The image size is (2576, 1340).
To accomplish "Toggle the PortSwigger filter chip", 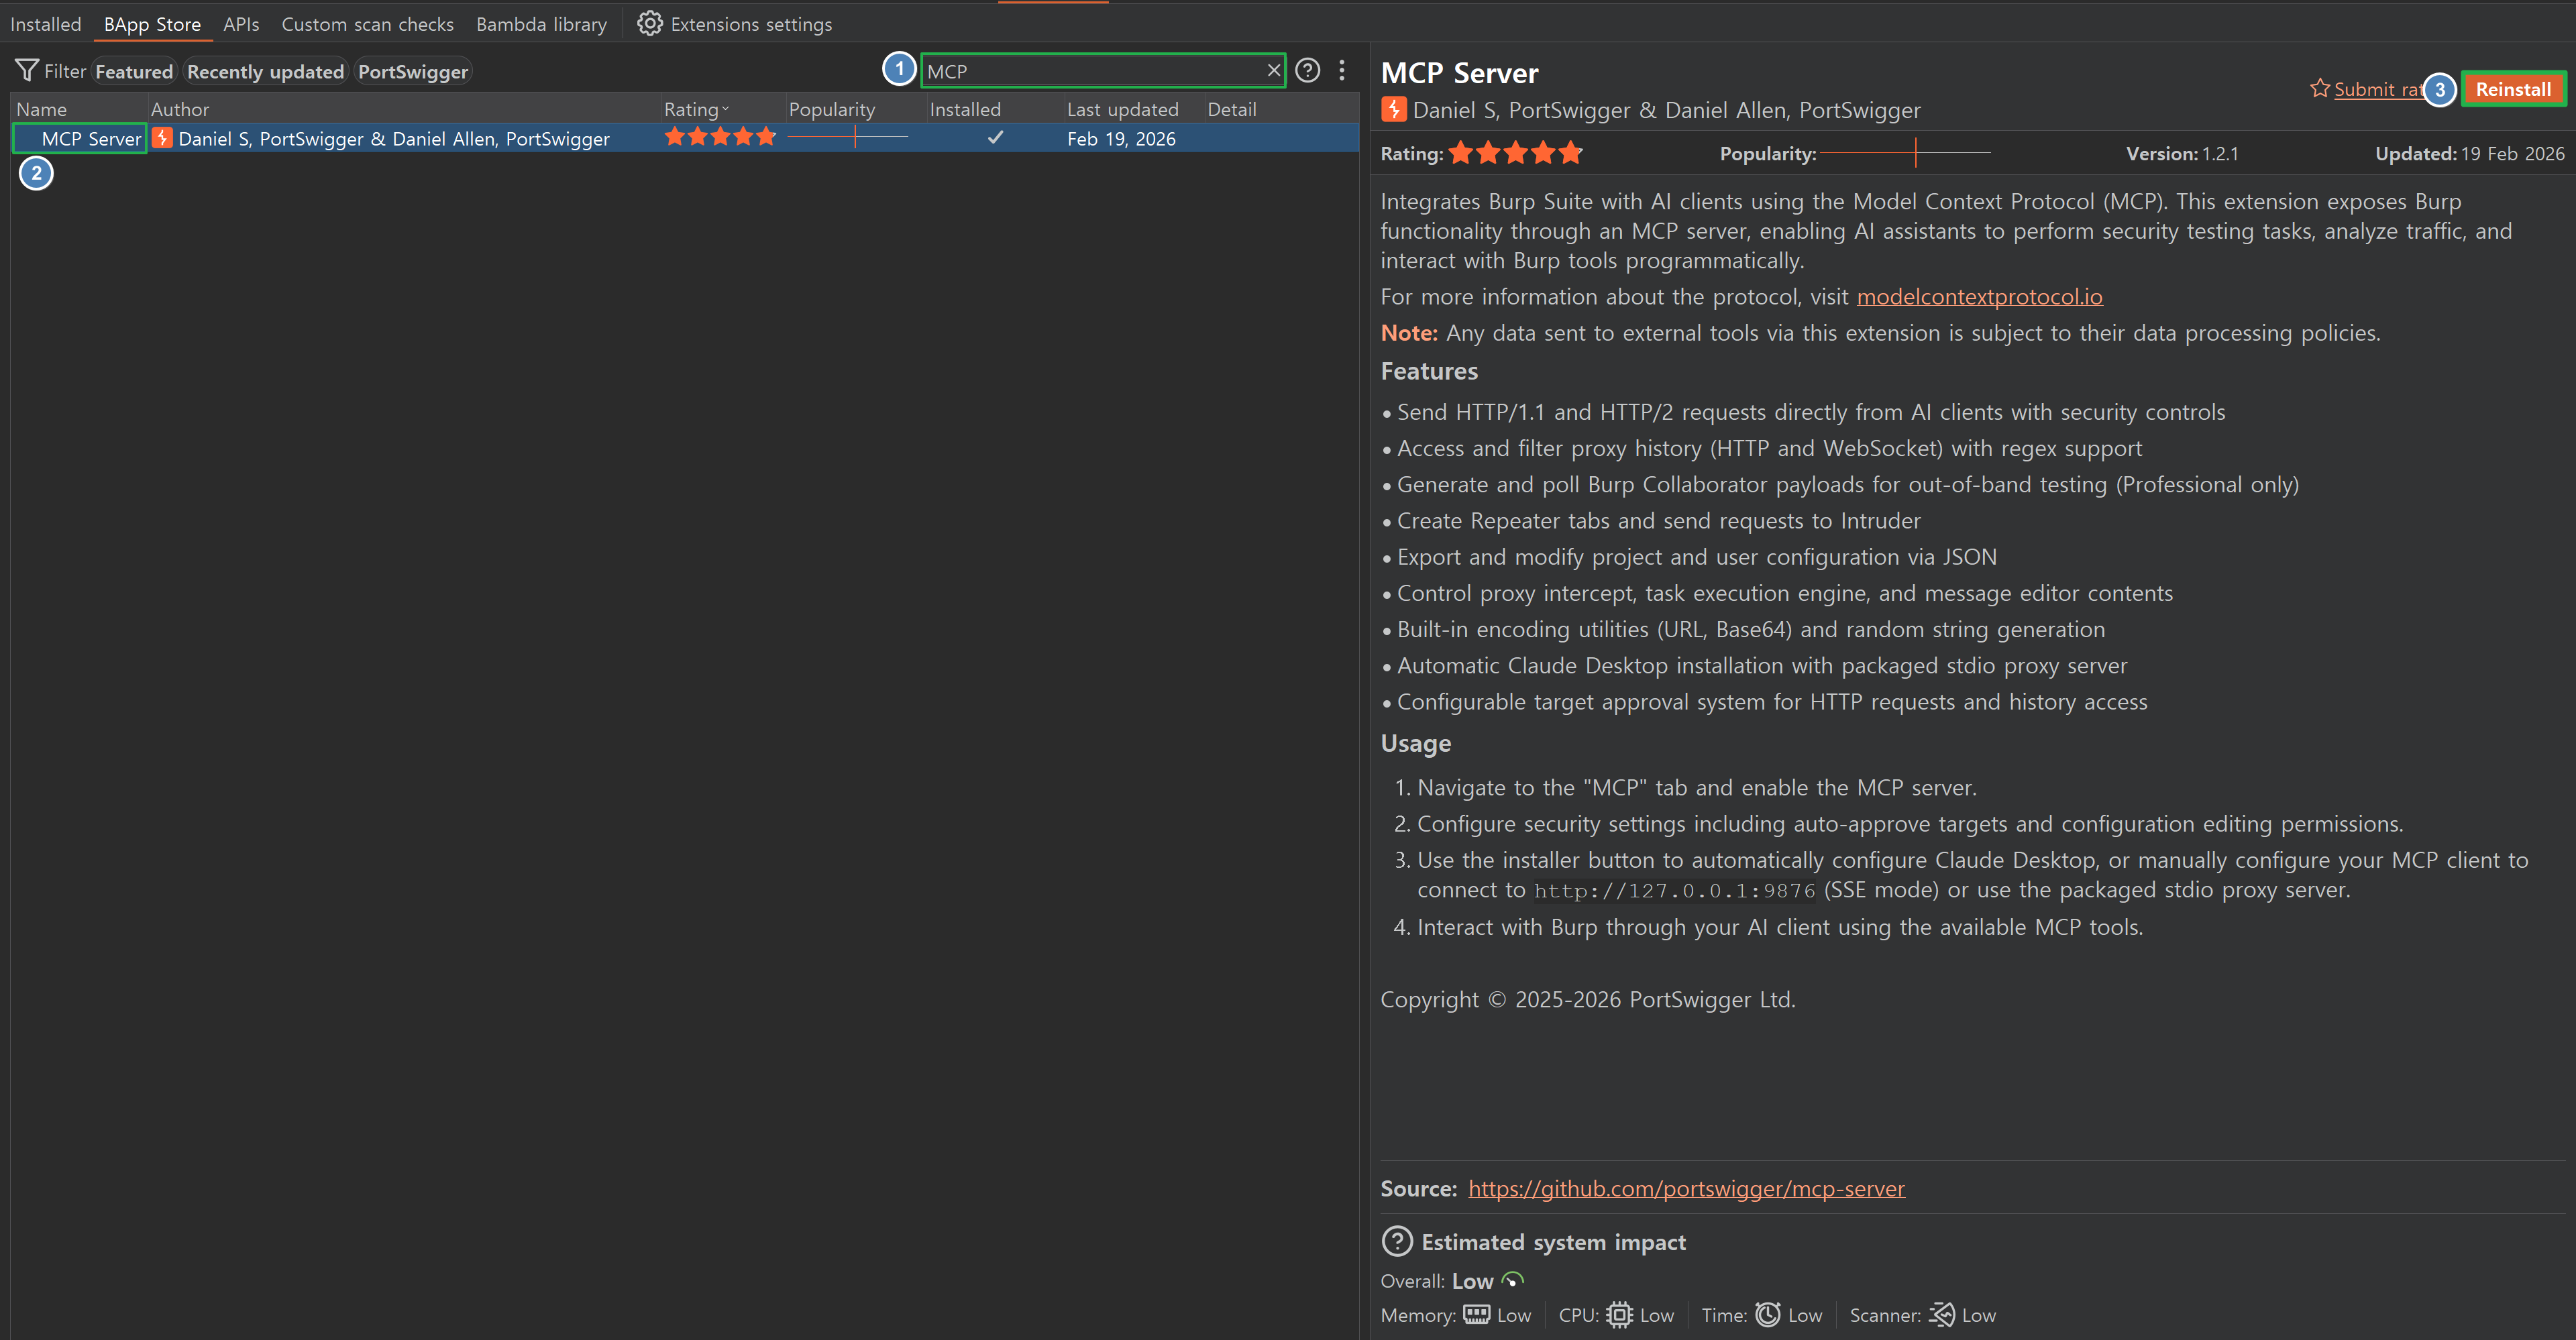I will (412, 72).
